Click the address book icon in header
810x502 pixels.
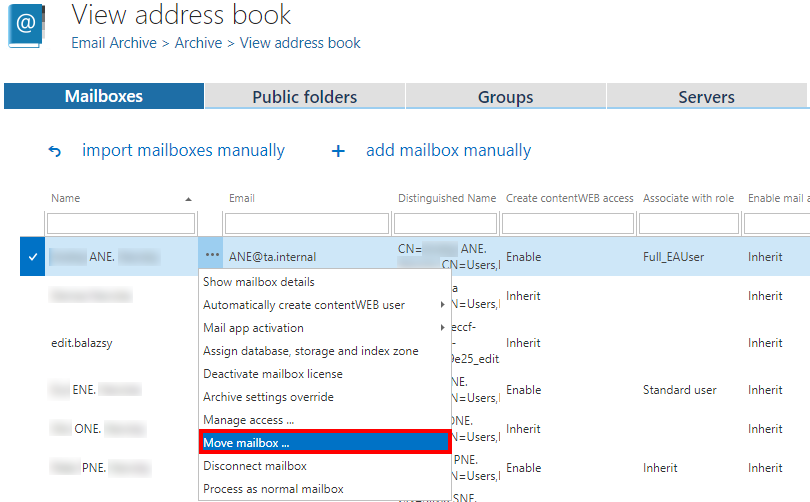(27, 25)
